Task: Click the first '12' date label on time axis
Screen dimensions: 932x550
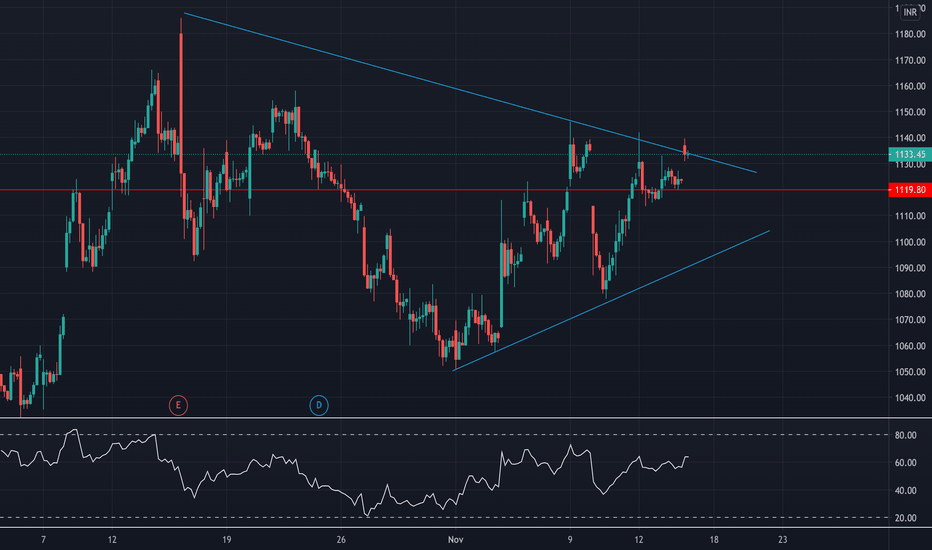Action: (112, 540)
